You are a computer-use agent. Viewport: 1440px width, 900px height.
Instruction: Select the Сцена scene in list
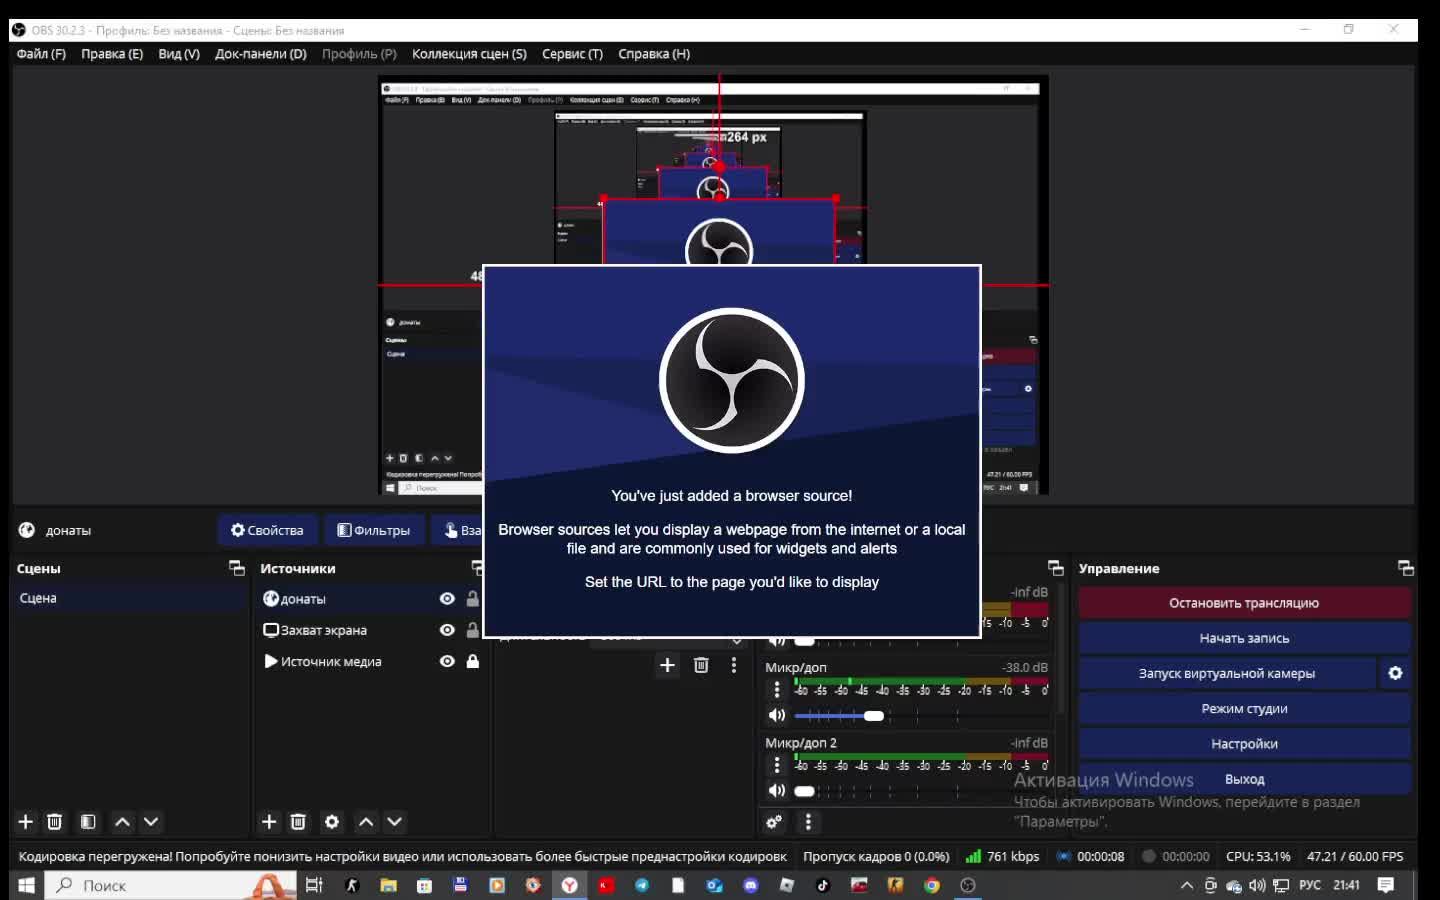point(130,598)
